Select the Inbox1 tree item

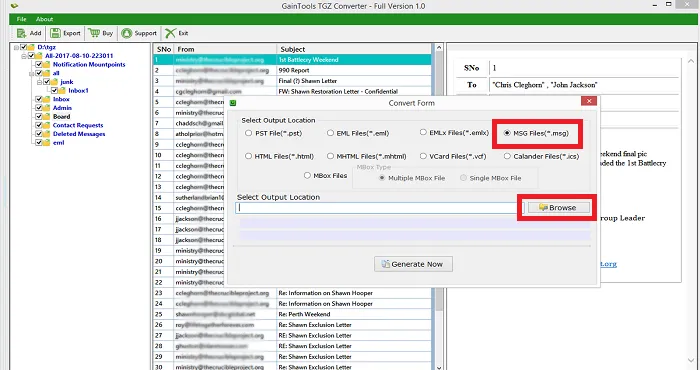[78, 91]
